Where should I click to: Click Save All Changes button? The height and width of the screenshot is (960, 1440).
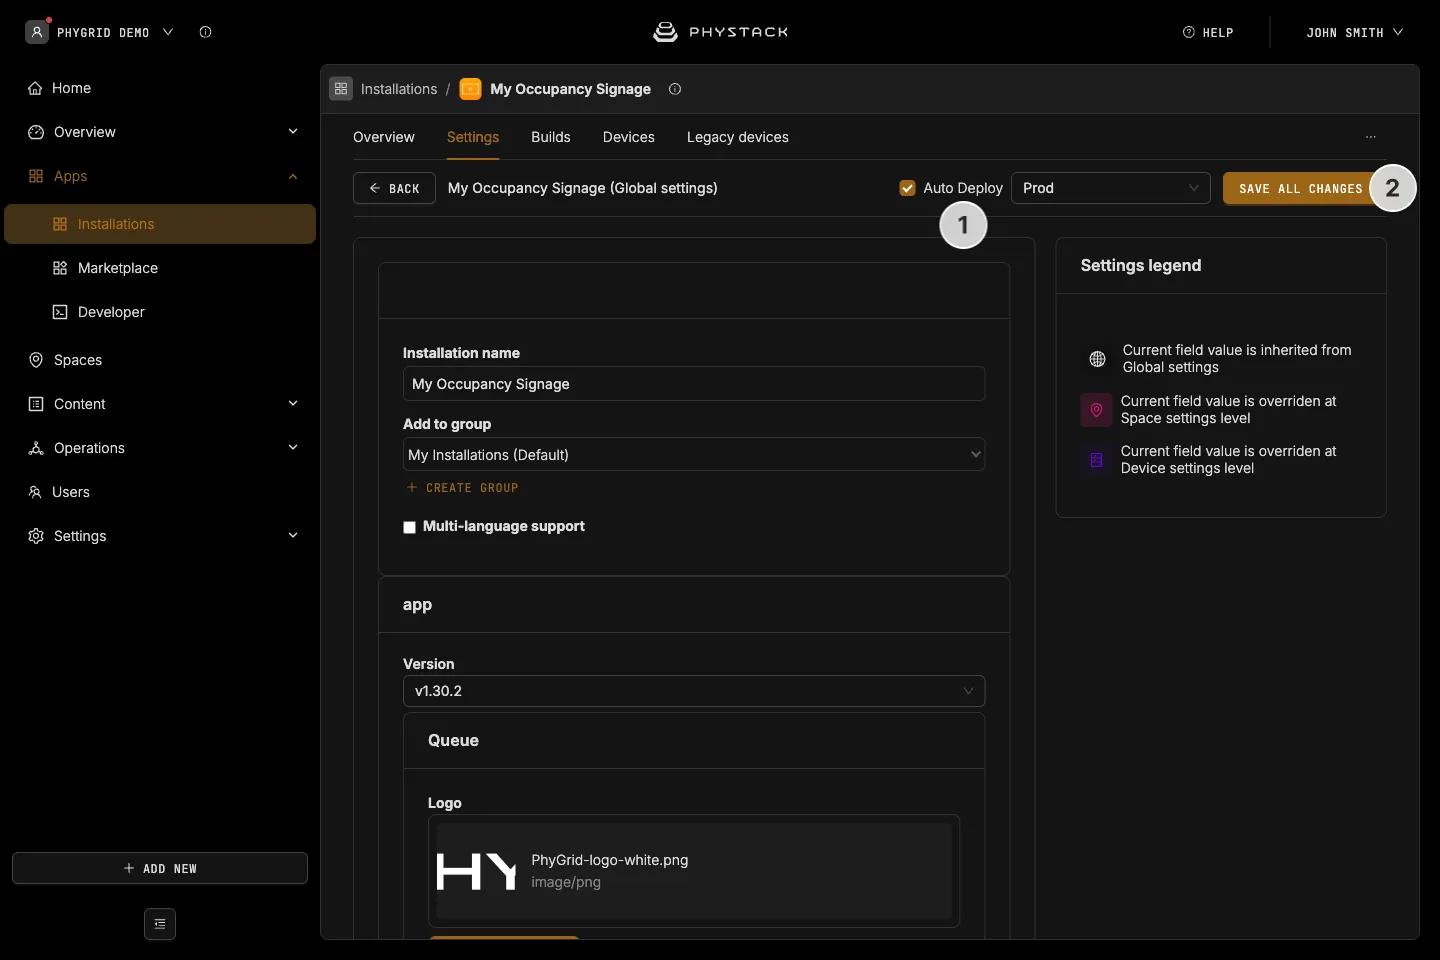point(1301,188)
